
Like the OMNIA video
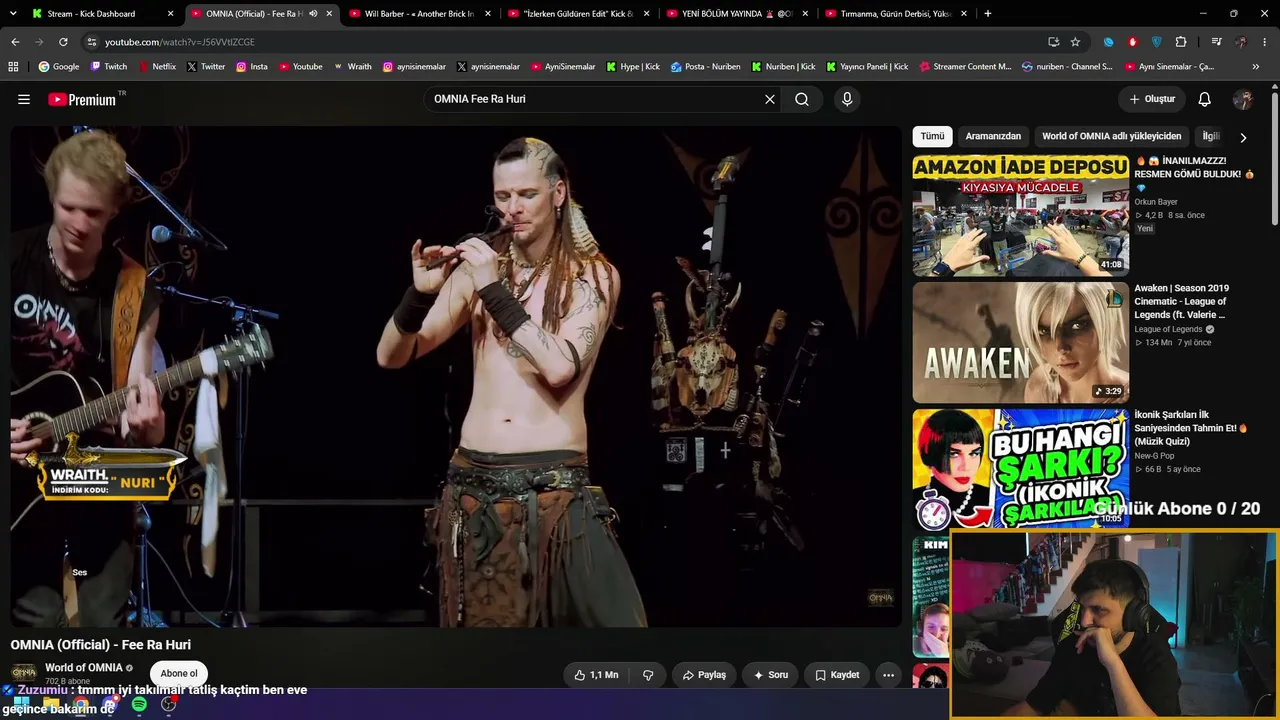click(596, 675)
